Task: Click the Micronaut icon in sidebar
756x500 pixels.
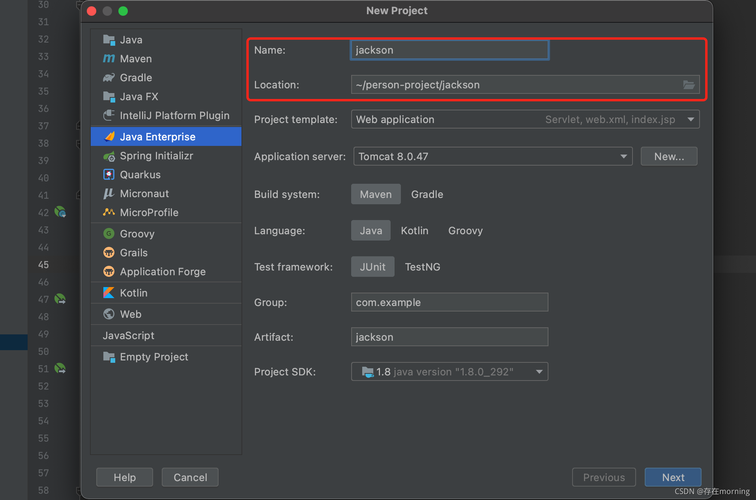Action: point(109,194)
